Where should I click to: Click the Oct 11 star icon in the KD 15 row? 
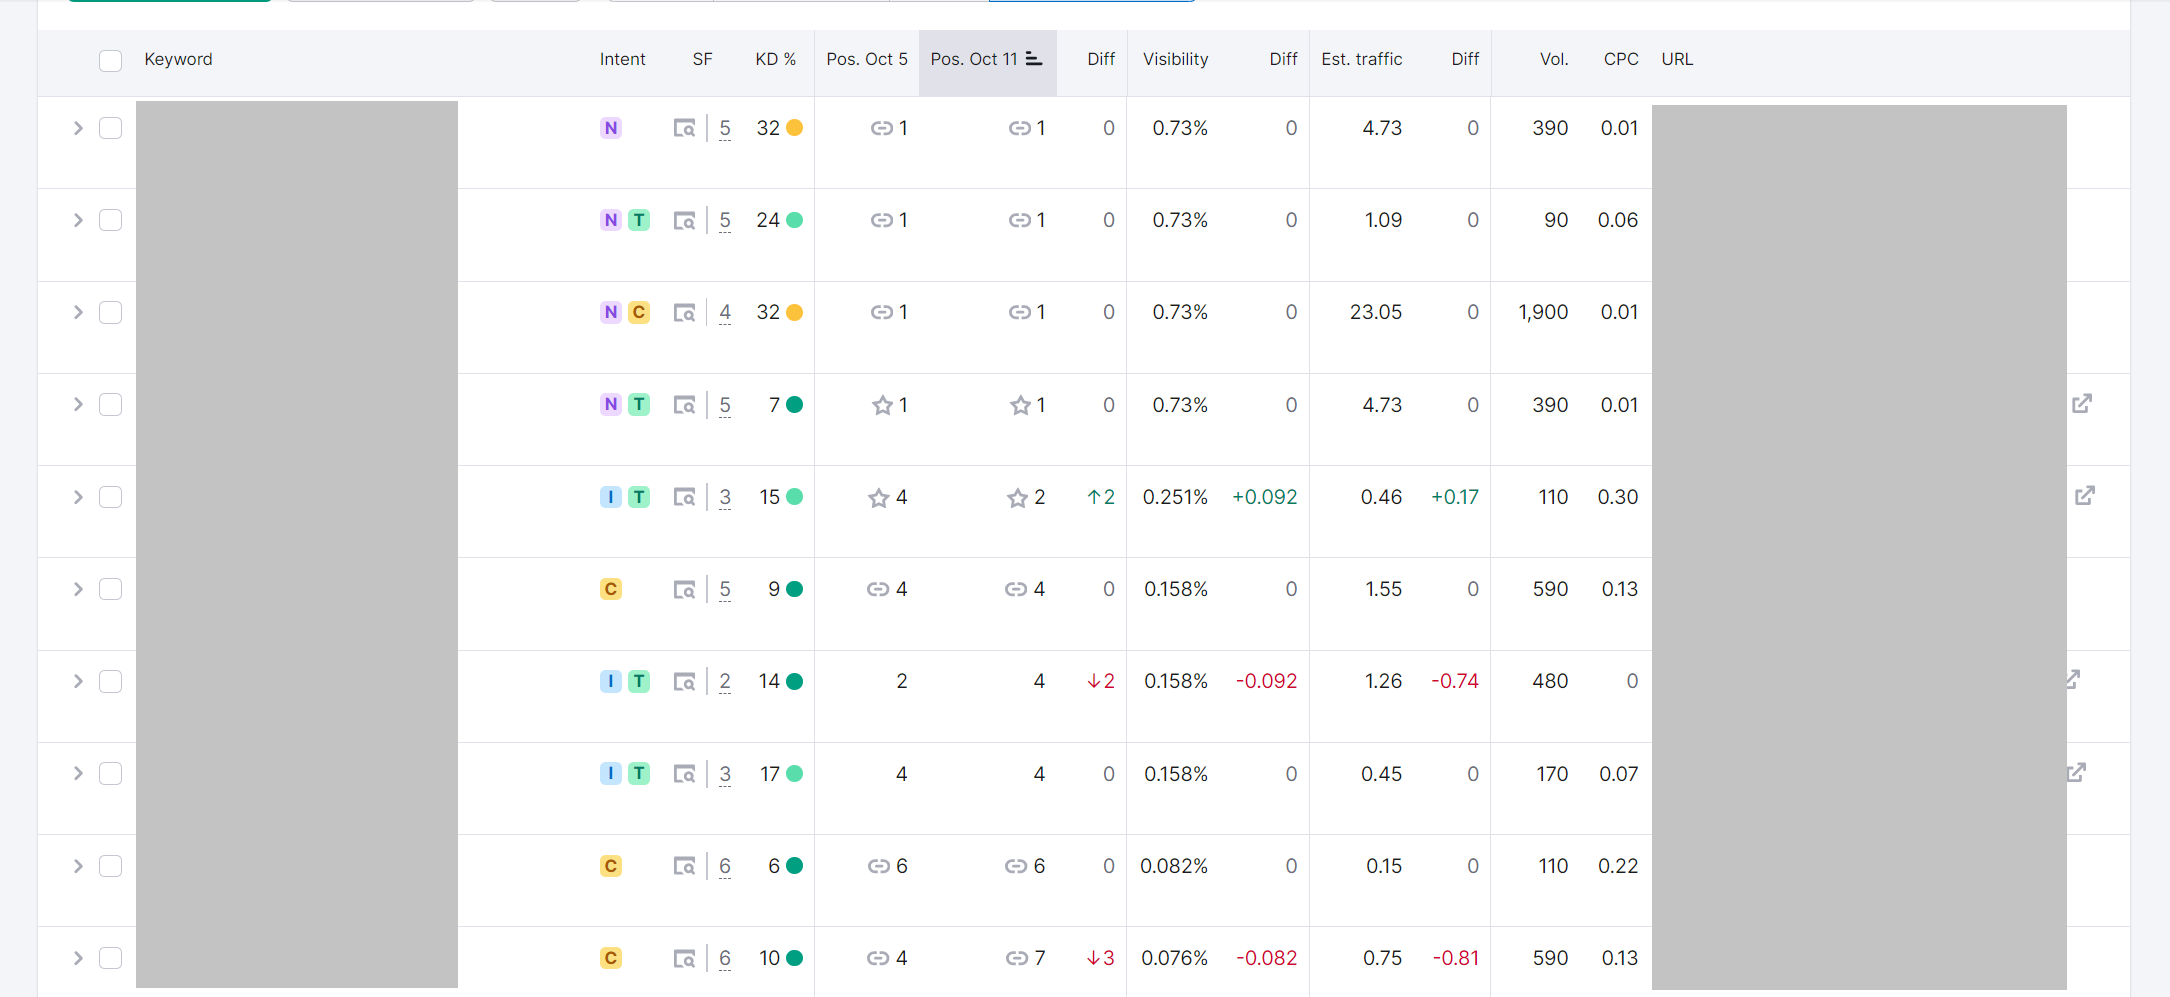tap(1017, 498)
